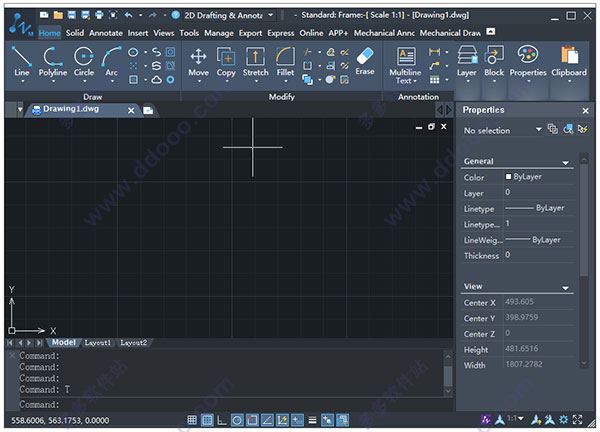
Task: Click the Donut tool icon
Action: pyautogui.click(x=170, y=80)
